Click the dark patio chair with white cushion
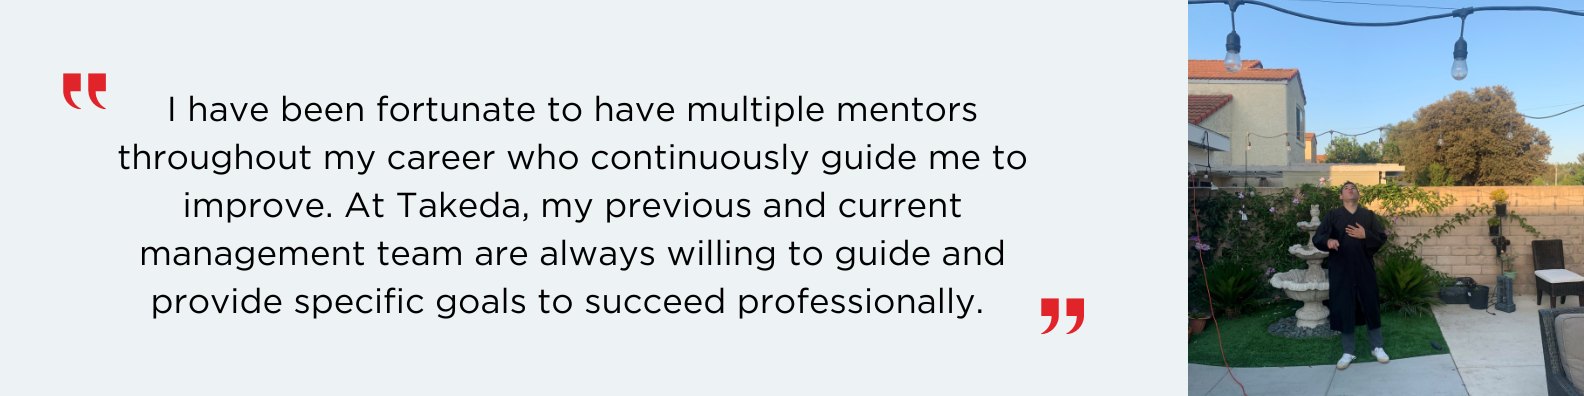 click(1556, 273)
